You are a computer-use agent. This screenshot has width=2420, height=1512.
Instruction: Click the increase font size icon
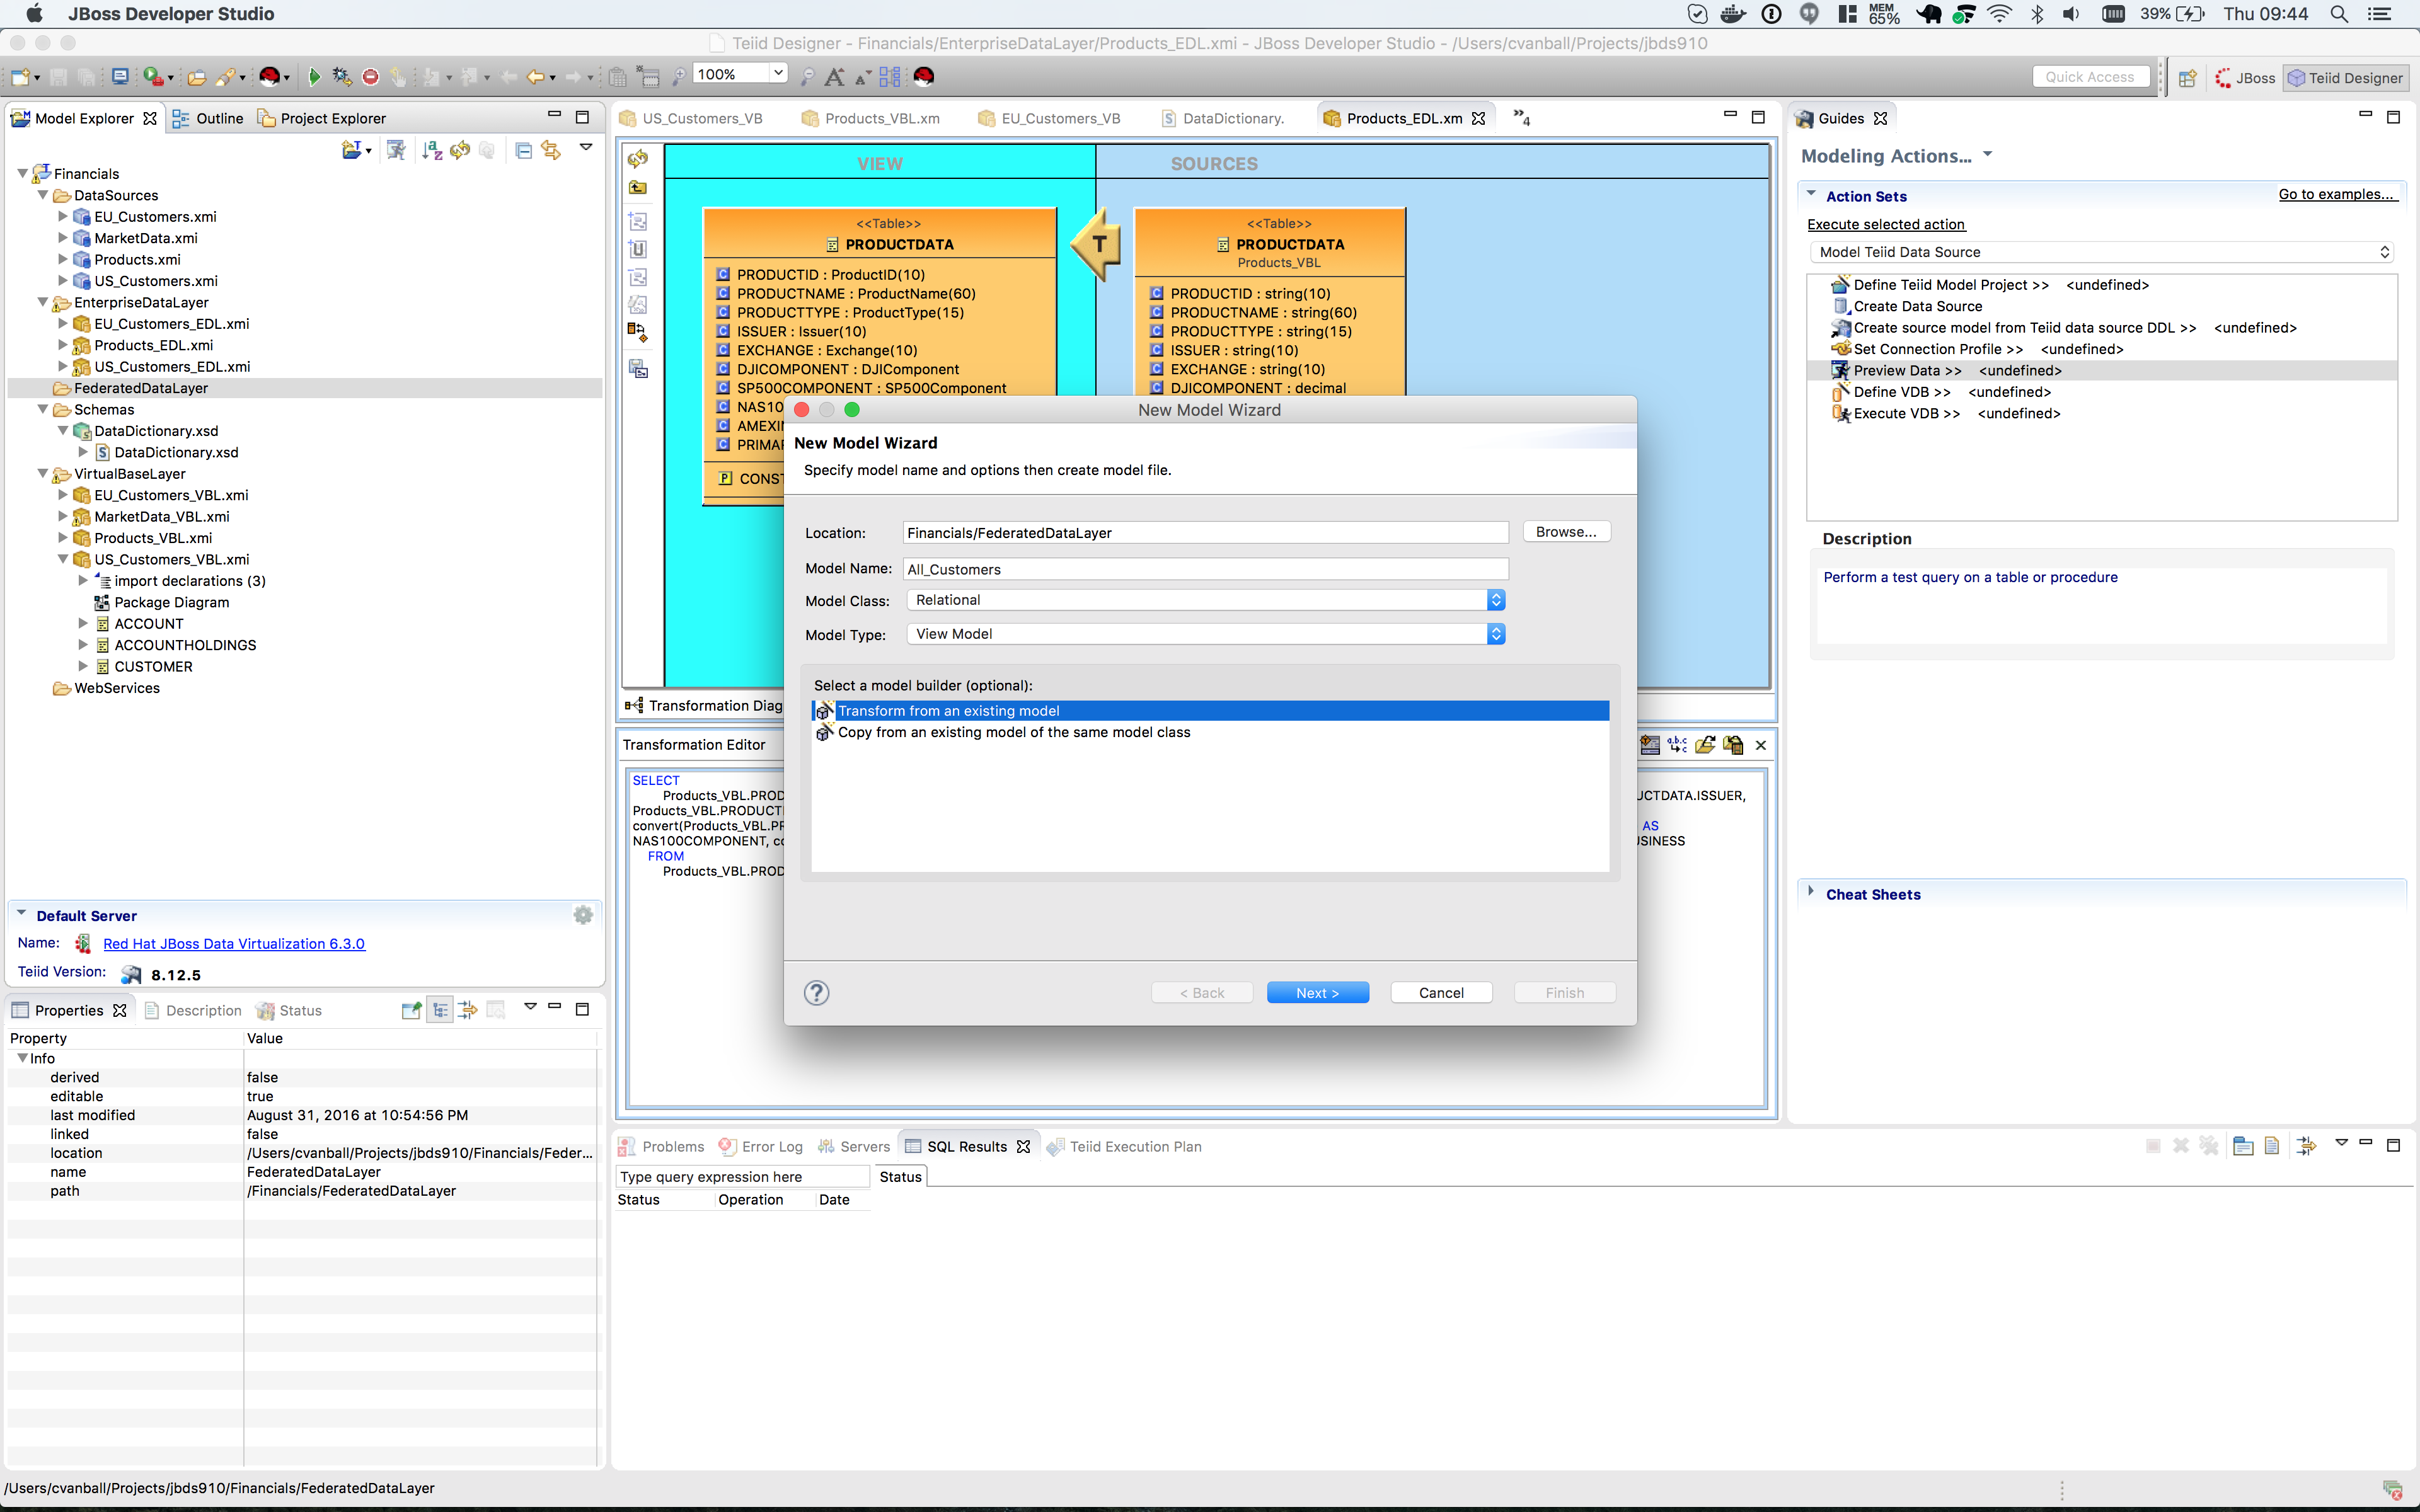tap(834, 77)
